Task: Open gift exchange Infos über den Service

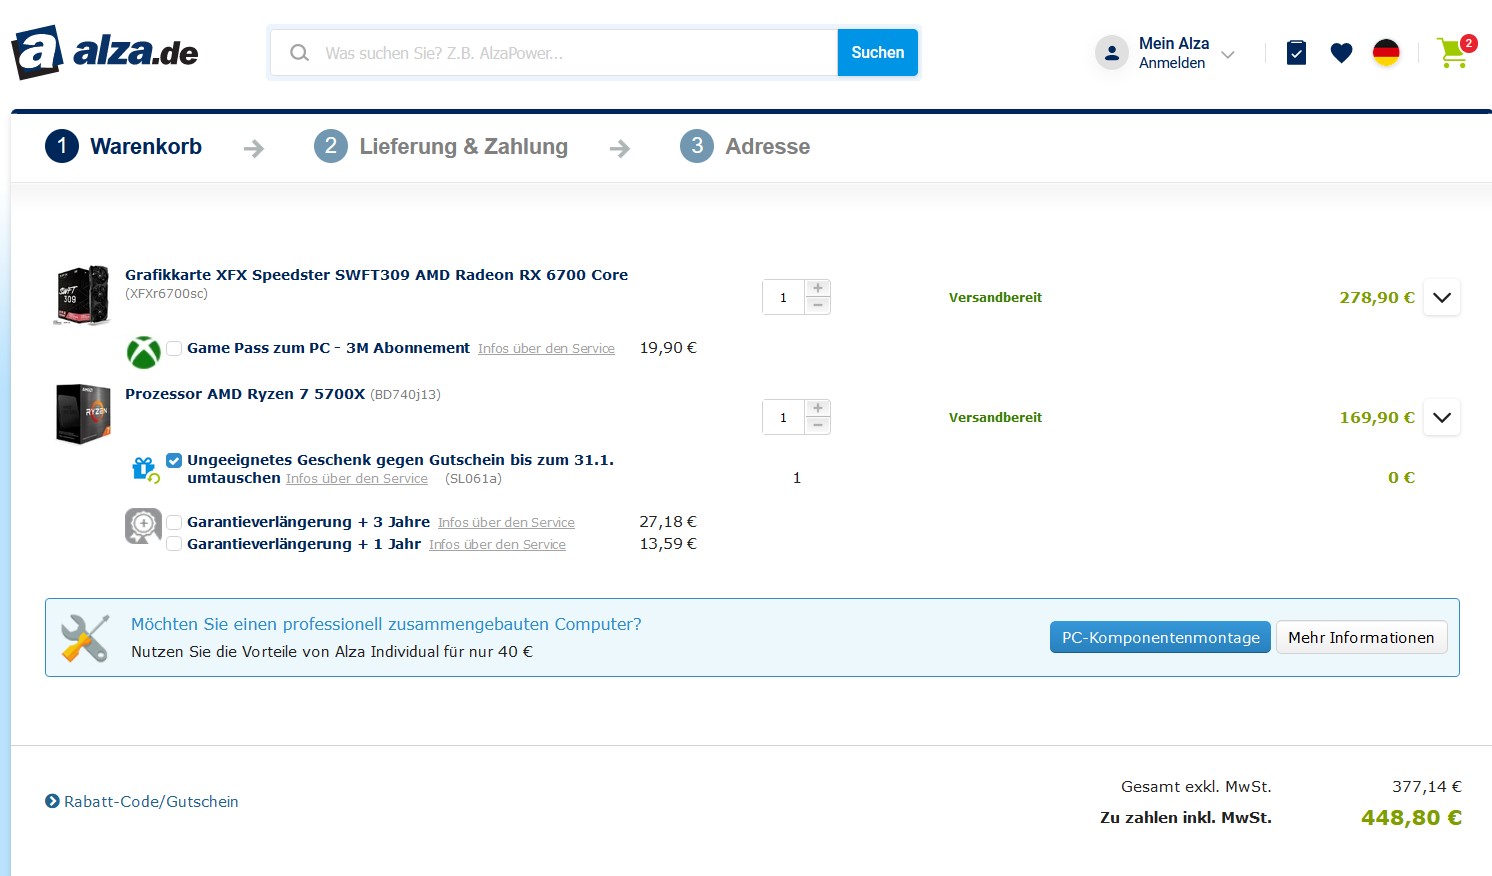Action: pyautogui.click(x=357, y=478)
